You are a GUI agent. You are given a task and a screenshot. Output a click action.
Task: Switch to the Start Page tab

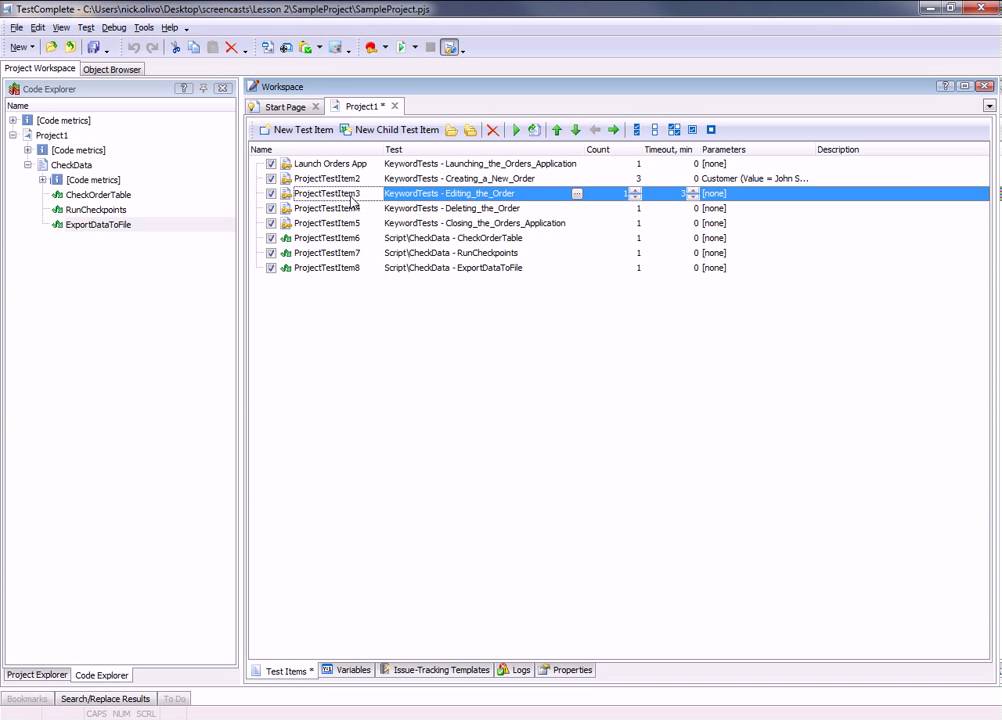(285, 107)
